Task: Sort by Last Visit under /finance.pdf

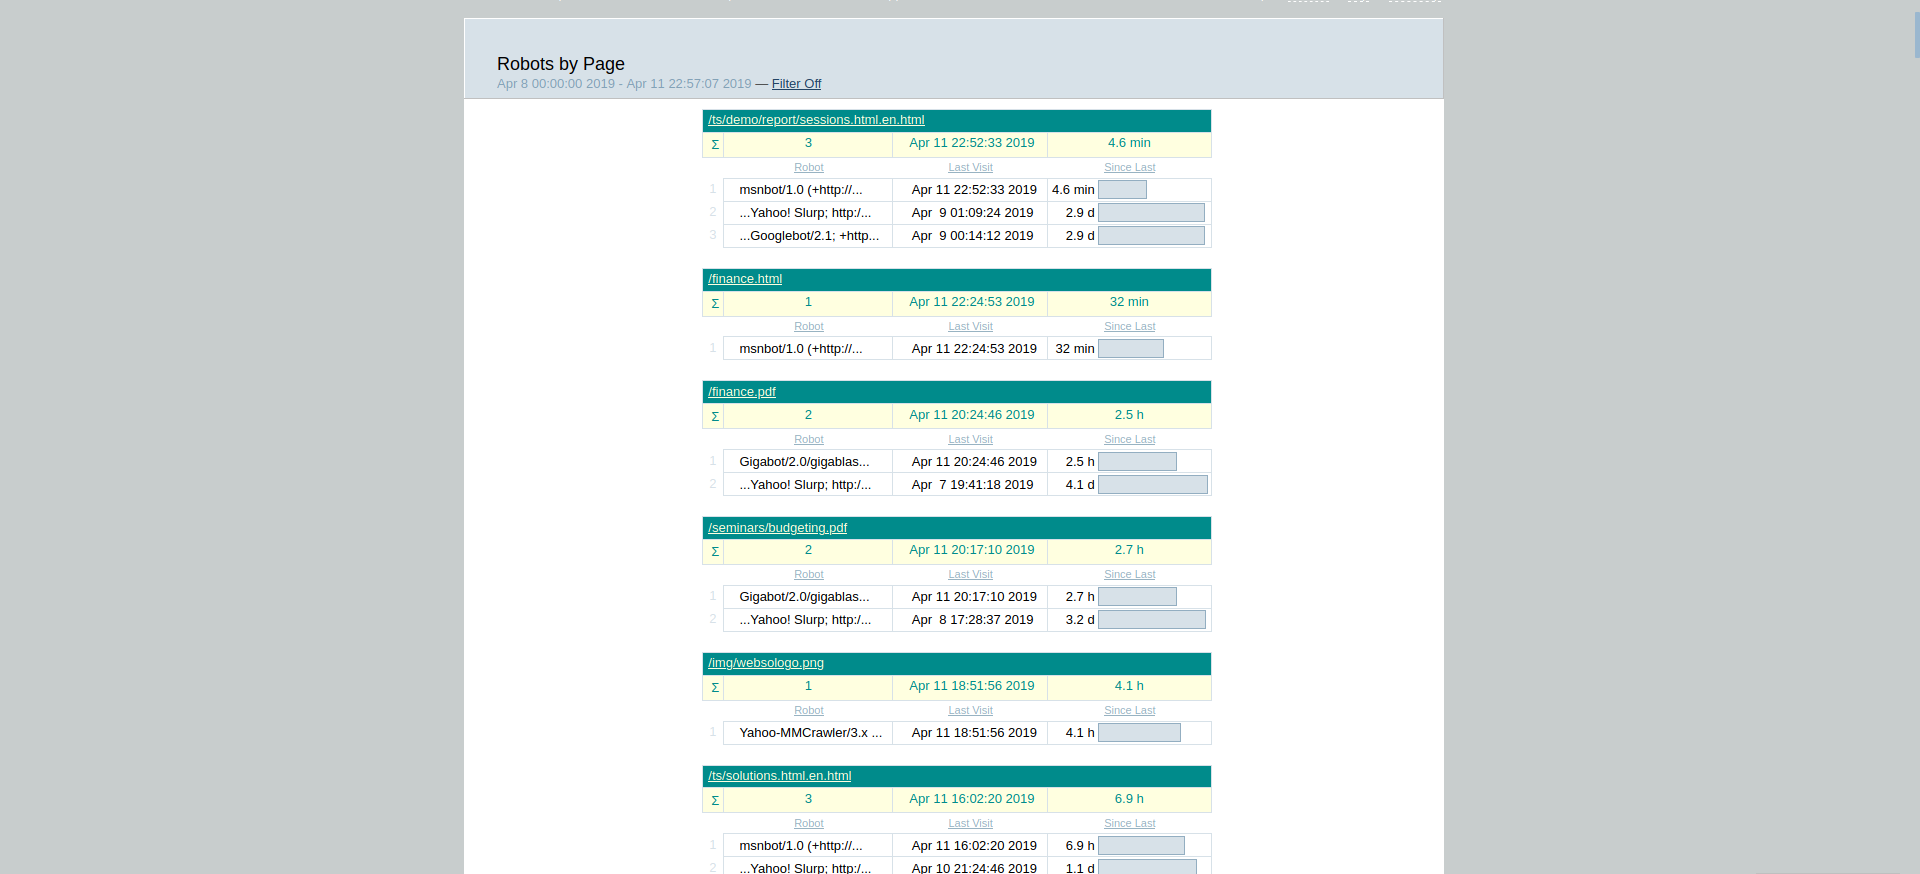Action: tap(970, 440)
